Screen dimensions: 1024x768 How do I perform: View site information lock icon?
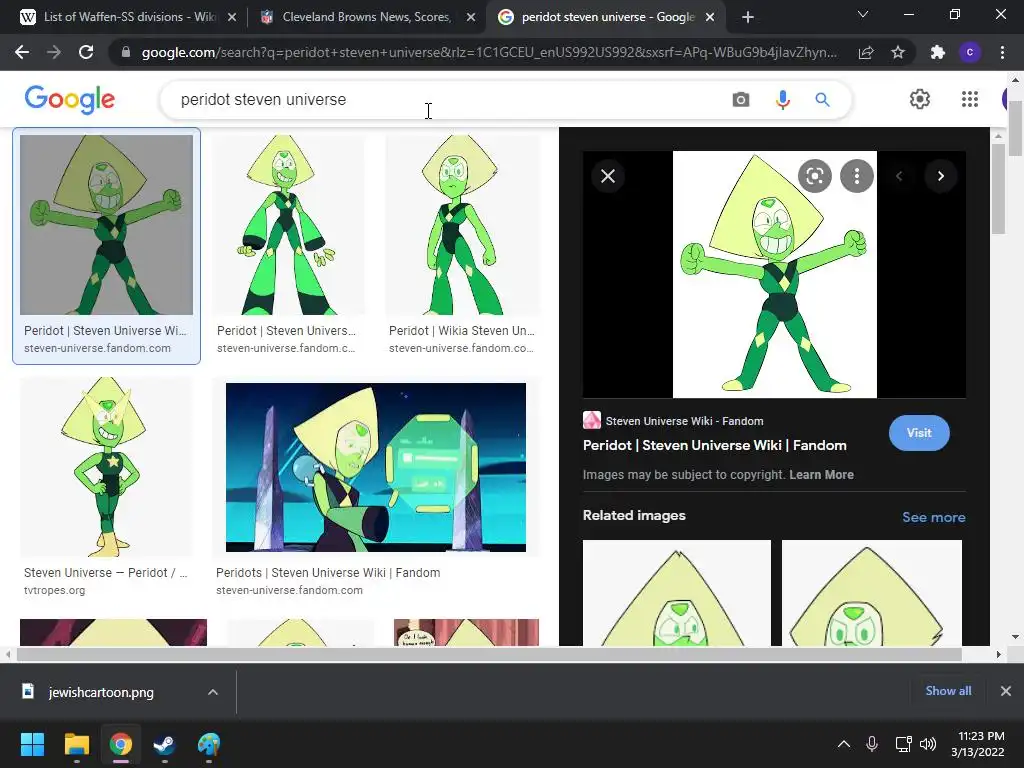[x=126, y=52]
